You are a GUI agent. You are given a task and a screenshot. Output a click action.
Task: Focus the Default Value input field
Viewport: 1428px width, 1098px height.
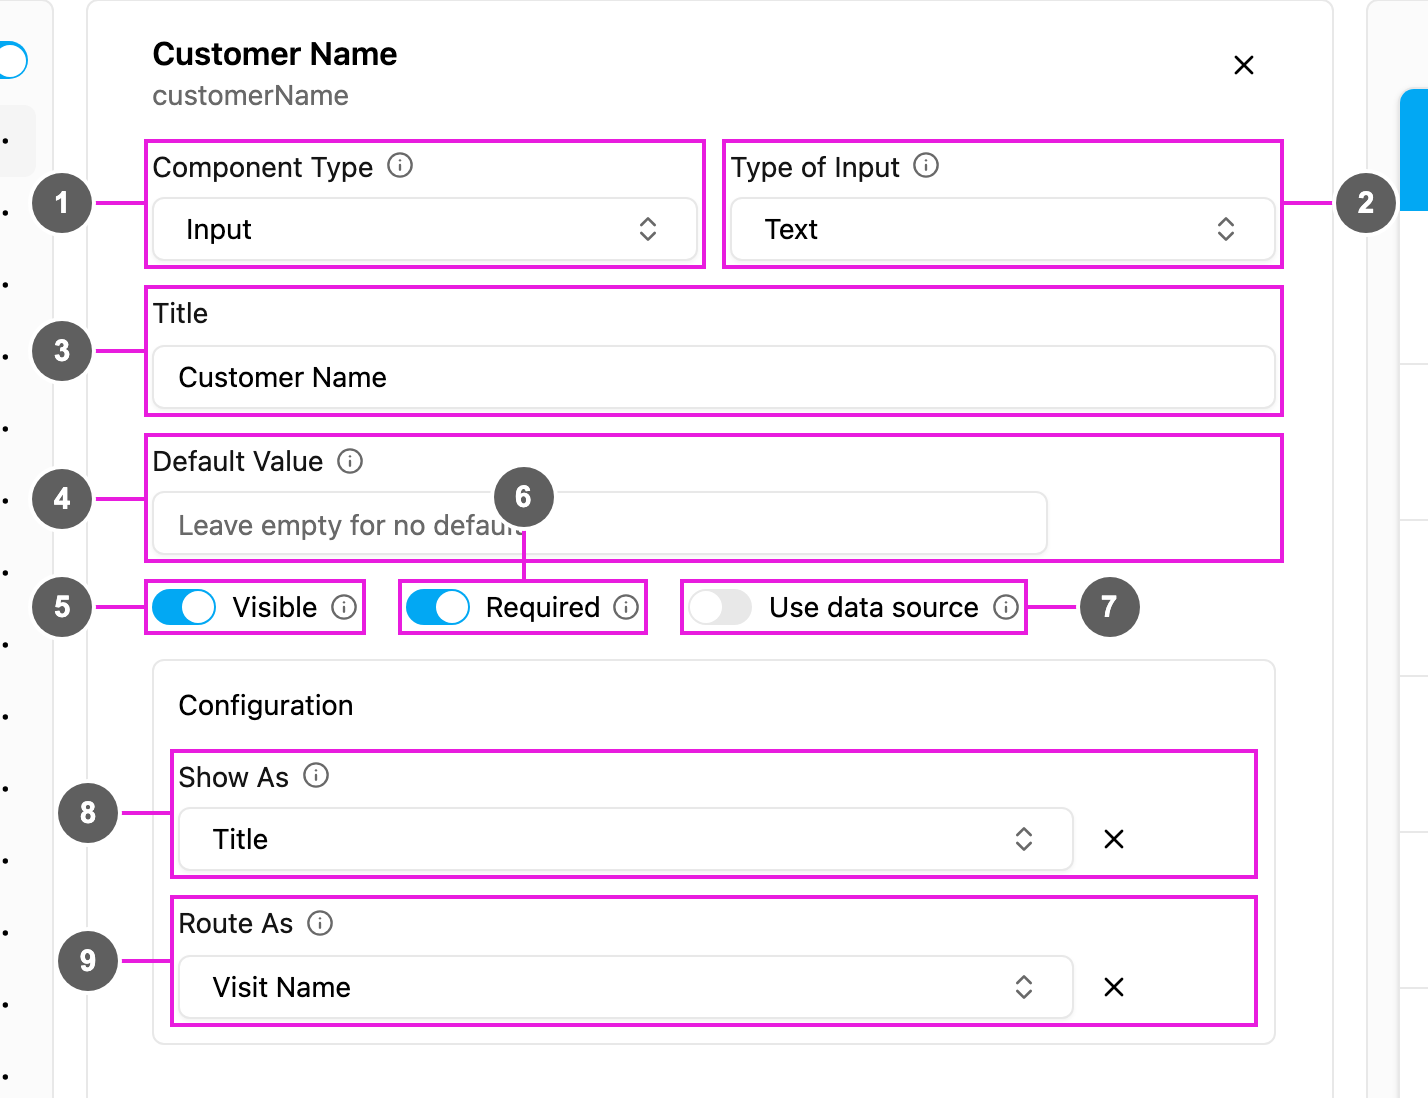coord(600,523)
